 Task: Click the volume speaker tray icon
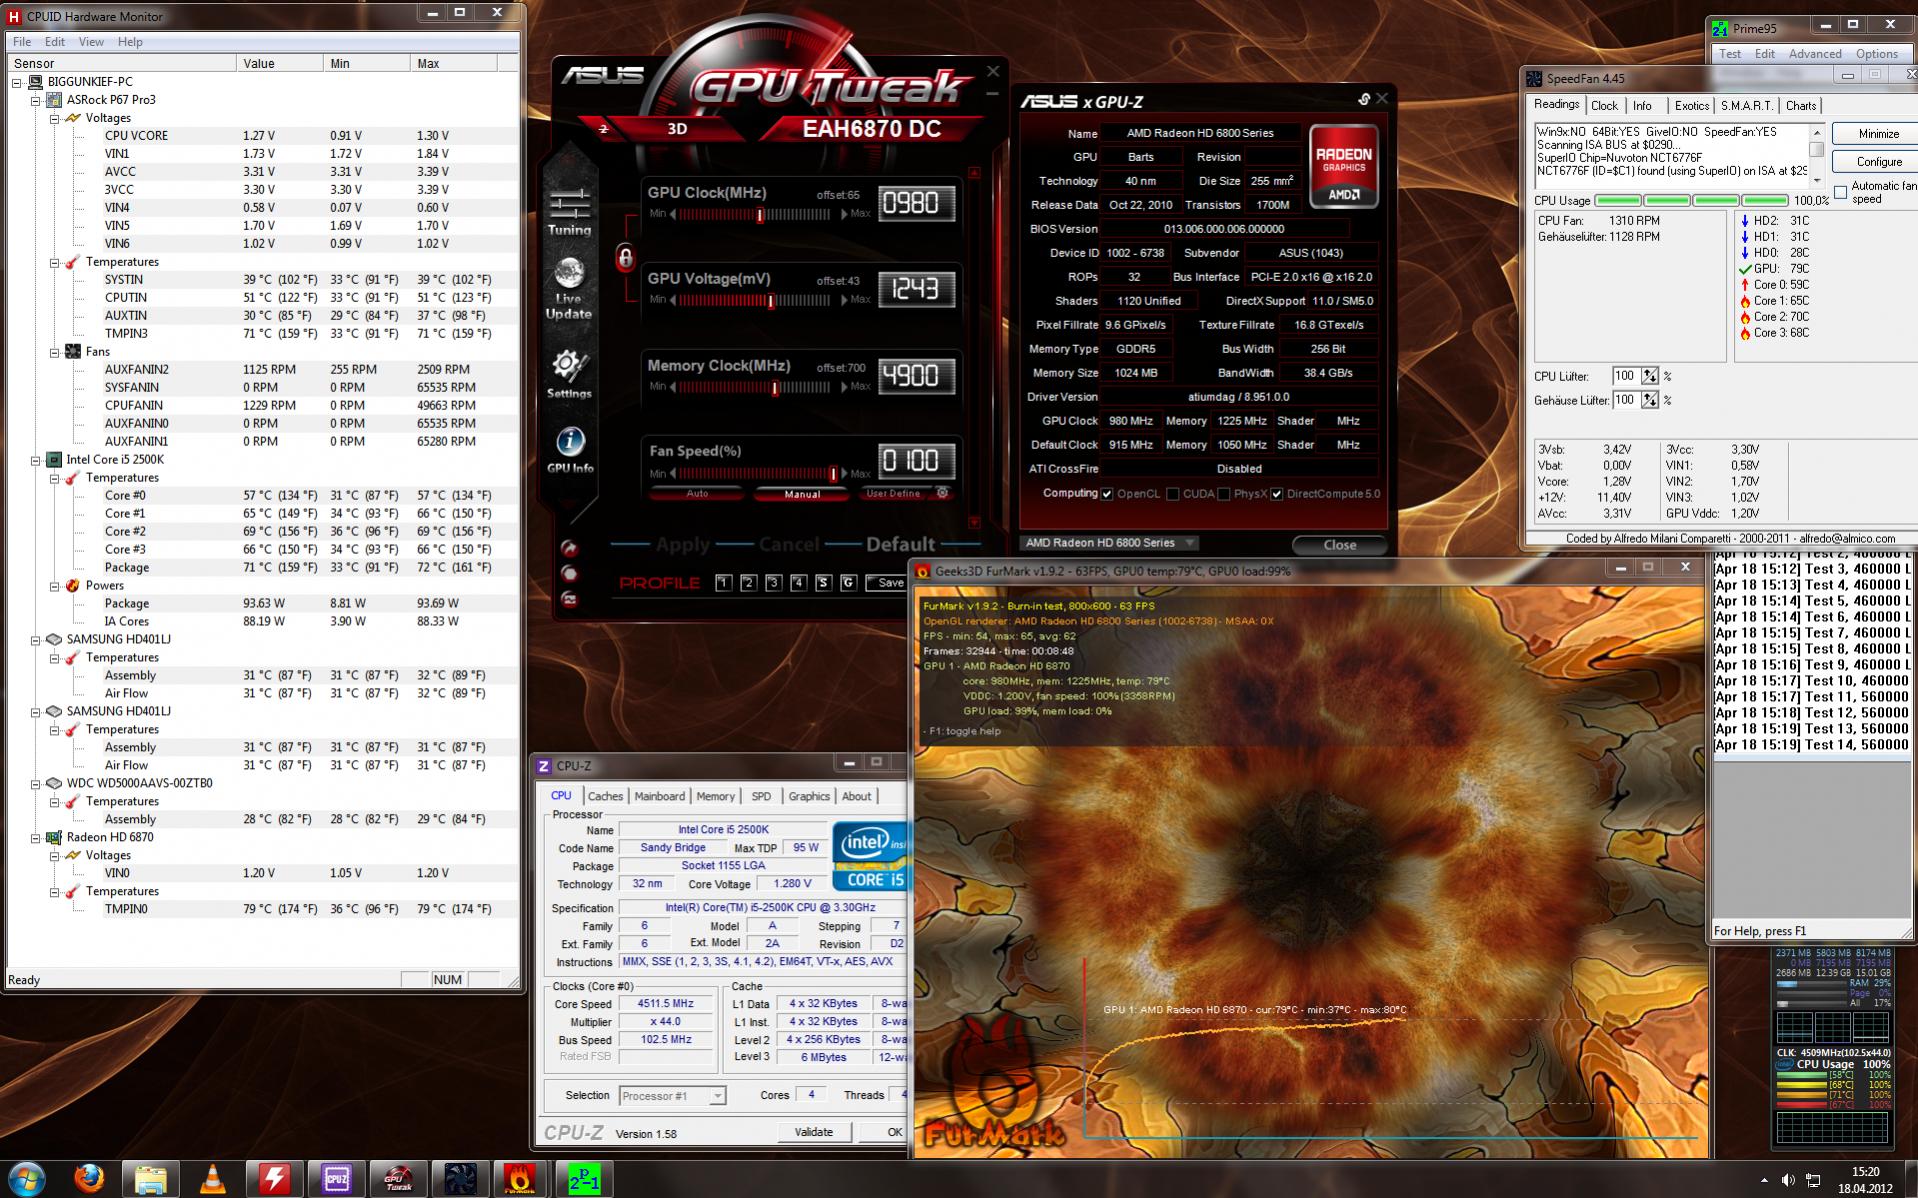click(x=1787, y=1180)
